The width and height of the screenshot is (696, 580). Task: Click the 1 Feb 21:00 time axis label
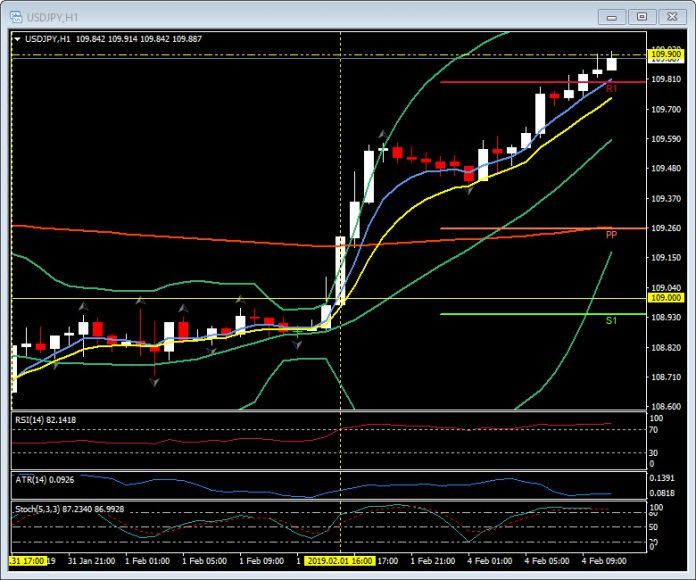[x=432, y=561]
